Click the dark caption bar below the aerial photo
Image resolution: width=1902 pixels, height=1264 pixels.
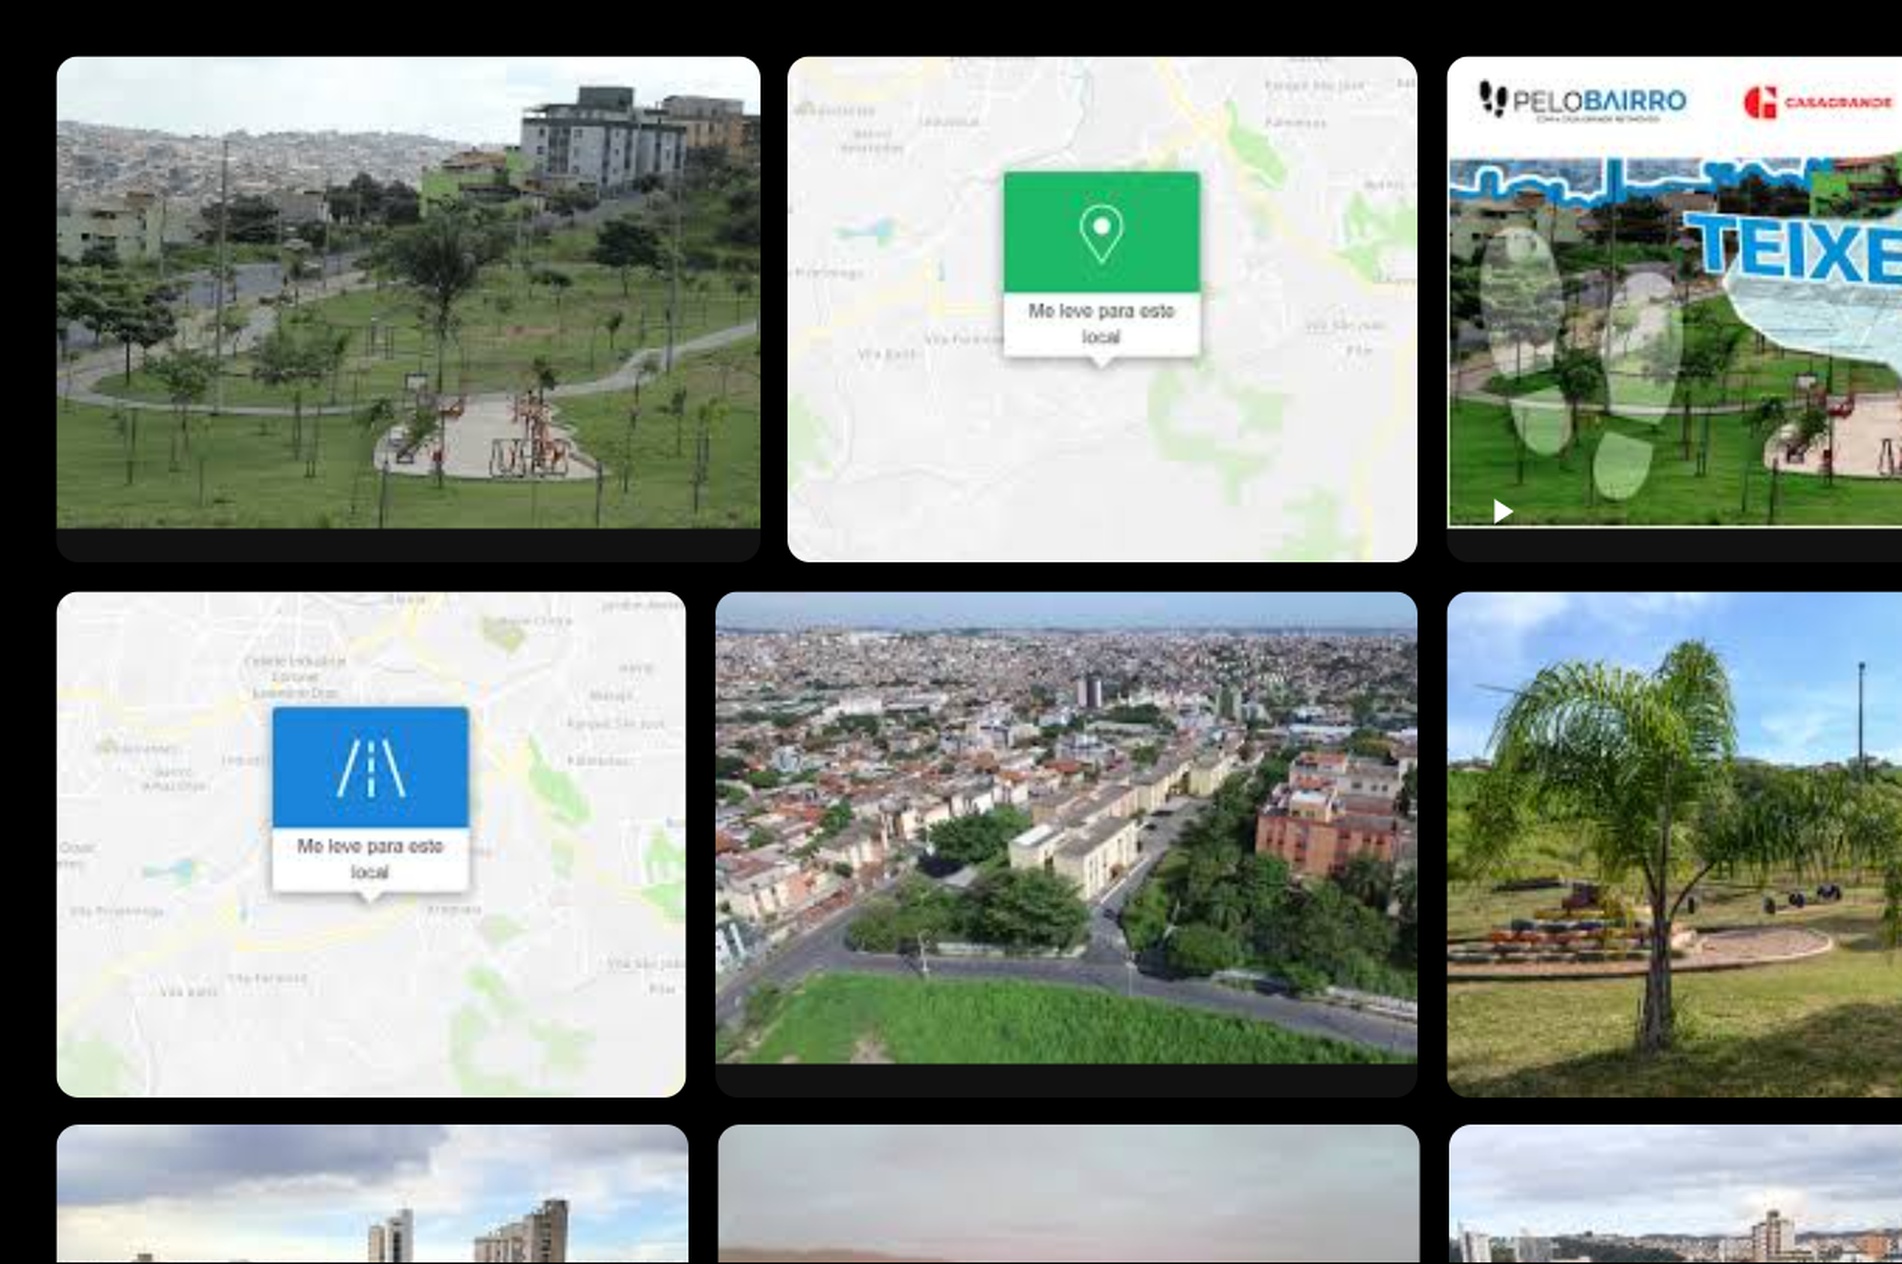tap(1066, 1080)
